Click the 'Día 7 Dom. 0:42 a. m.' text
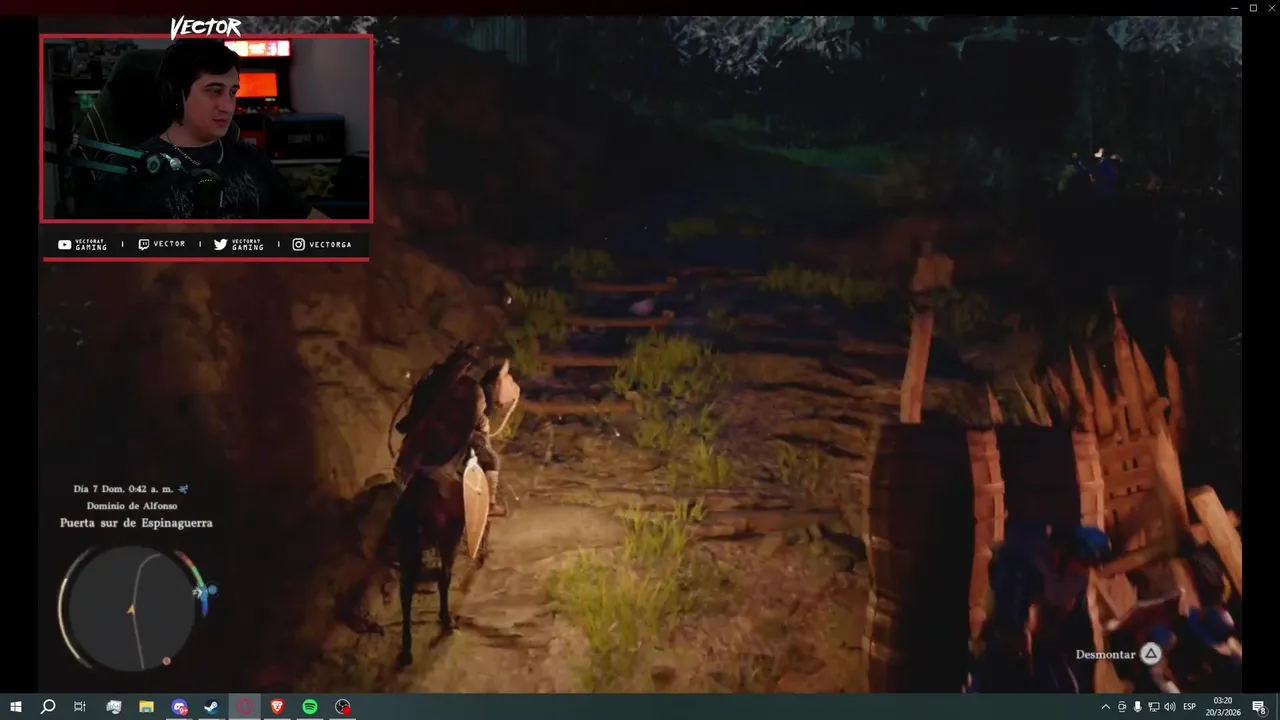 pos(124,489)
